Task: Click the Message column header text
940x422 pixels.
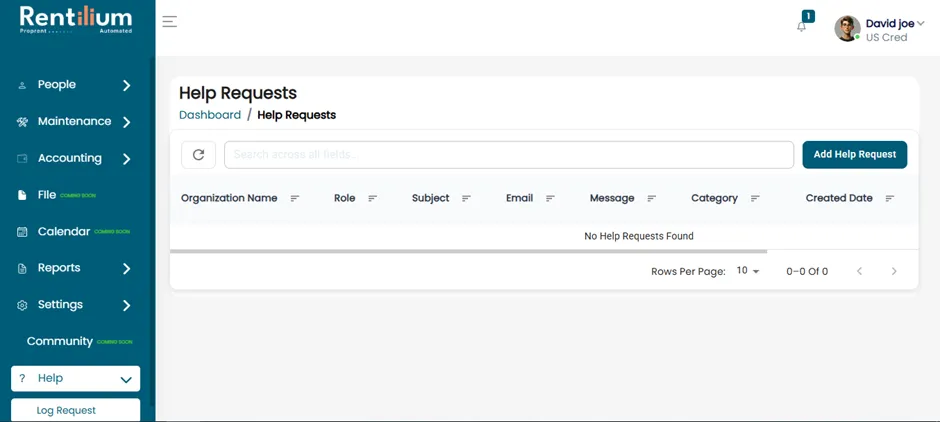Action: tap(612, 198)
